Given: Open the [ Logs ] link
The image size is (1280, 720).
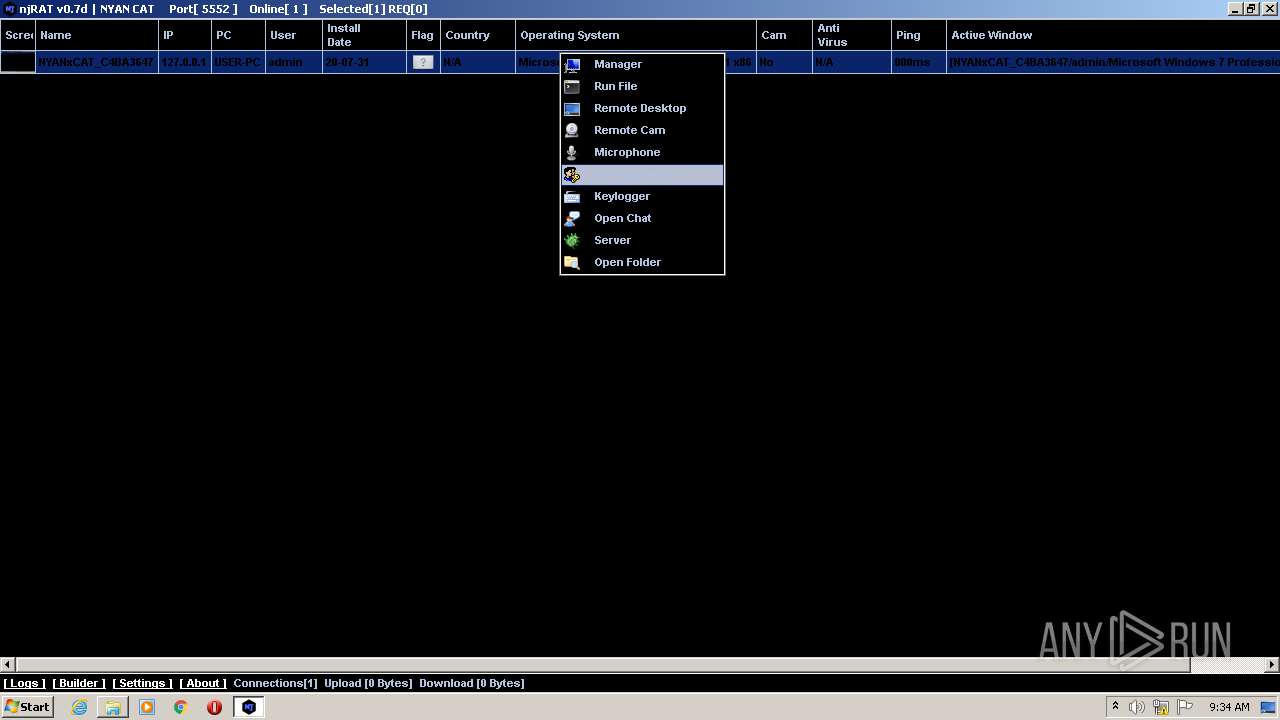Looking at the screenshot, I should (24, 683).
